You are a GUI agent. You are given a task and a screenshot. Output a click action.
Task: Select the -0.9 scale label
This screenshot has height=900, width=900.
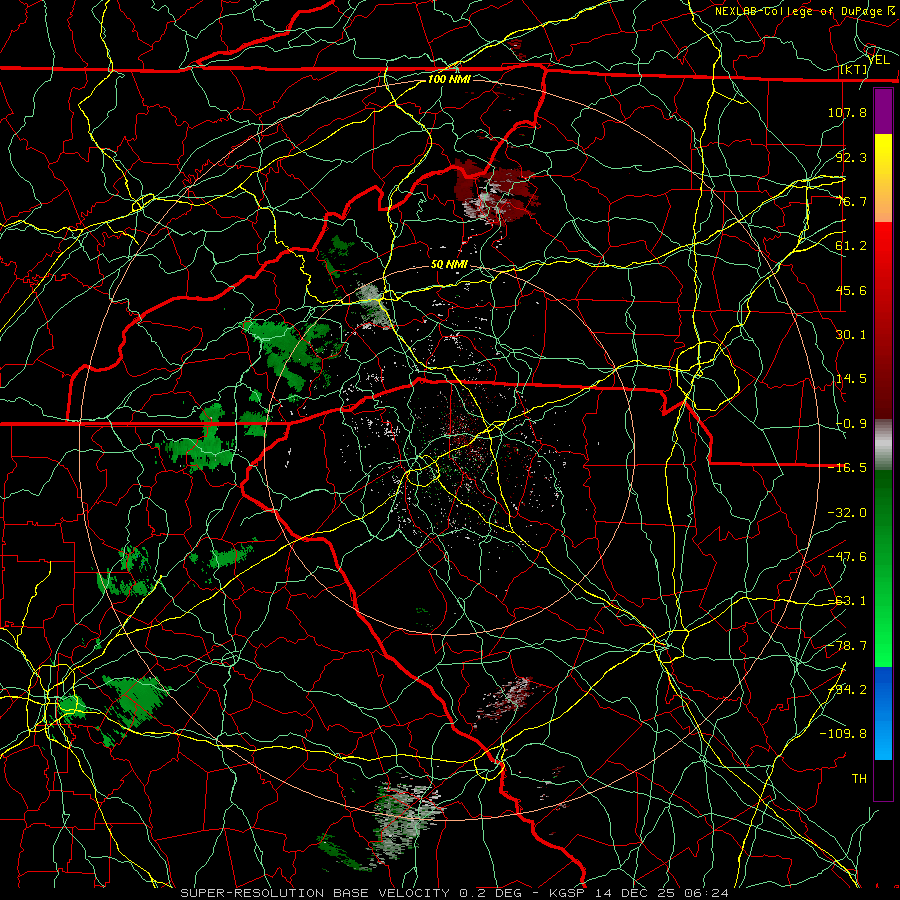click(x=851, y=424)
